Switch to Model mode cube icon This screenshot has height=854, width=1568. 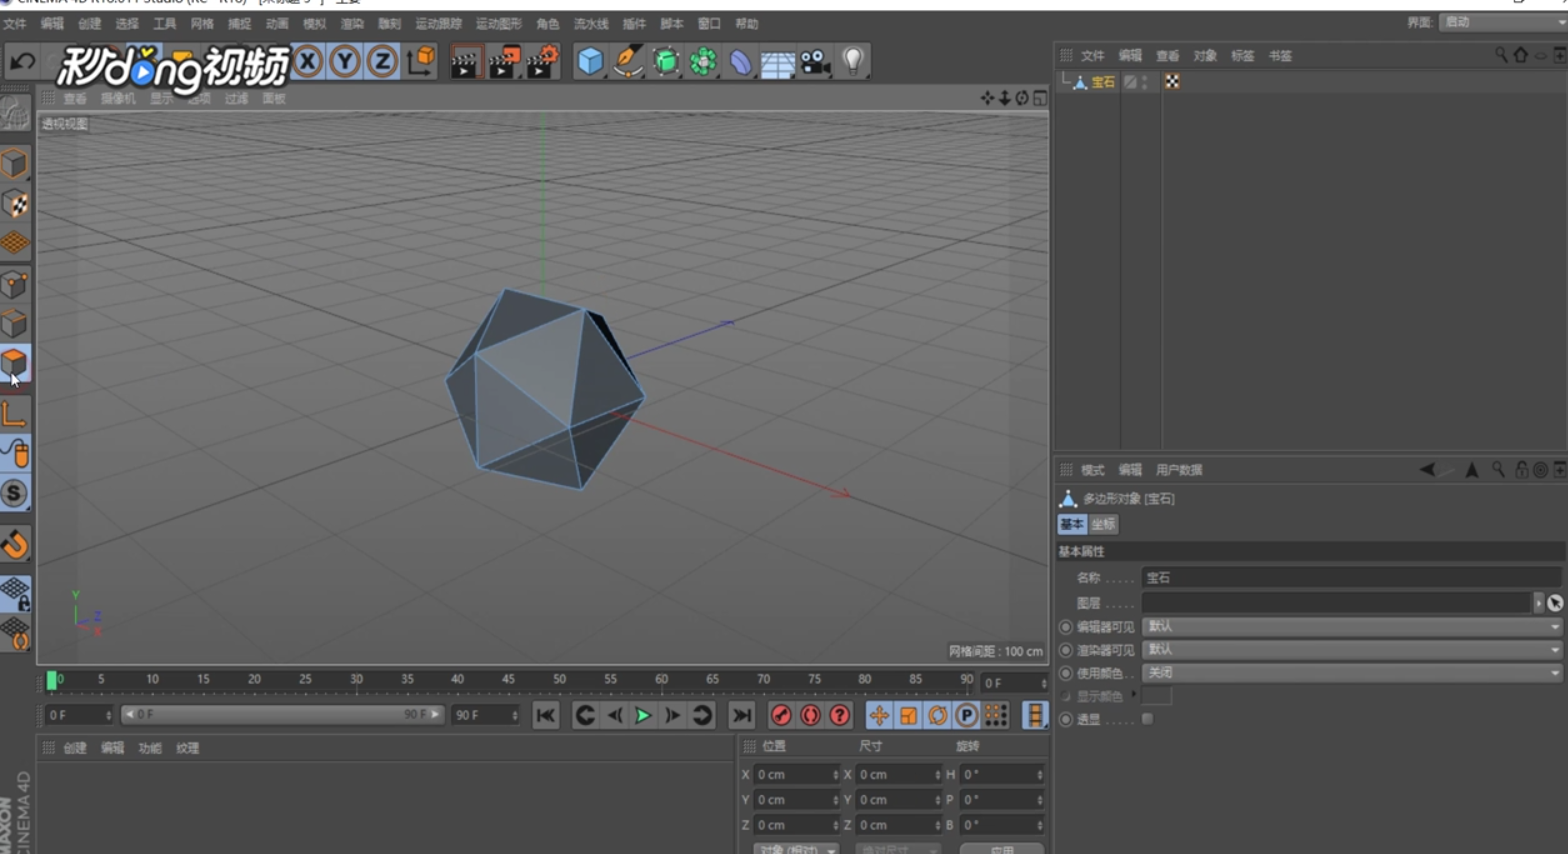click(x=15, y=164)
